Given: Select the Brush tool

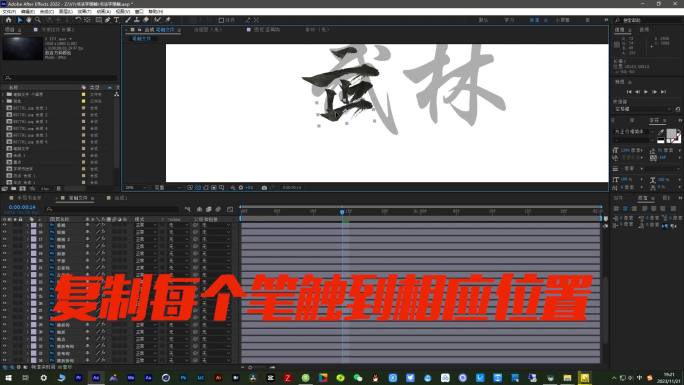Looking at the screenshot, I should click(x=128, y=20).
